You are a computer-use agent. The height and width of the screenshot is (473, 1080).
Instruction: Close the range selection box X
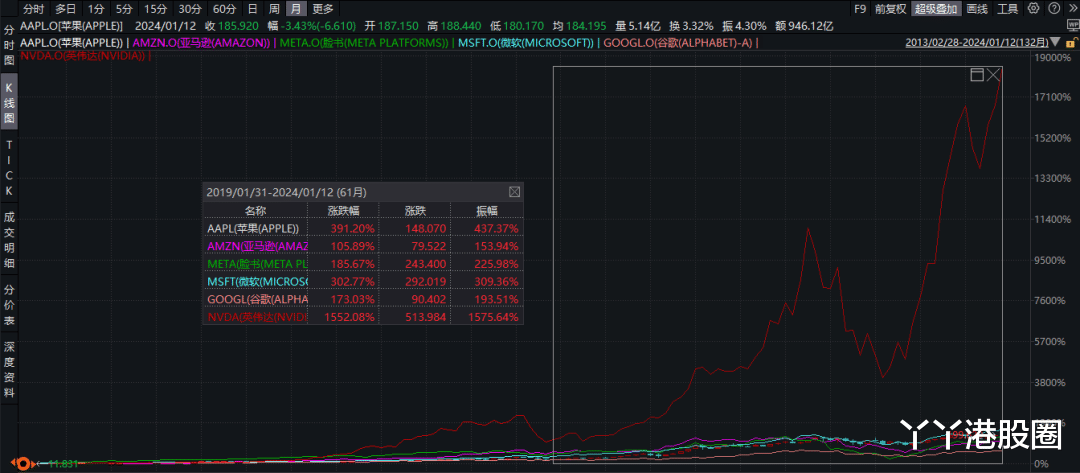(993, 74)
